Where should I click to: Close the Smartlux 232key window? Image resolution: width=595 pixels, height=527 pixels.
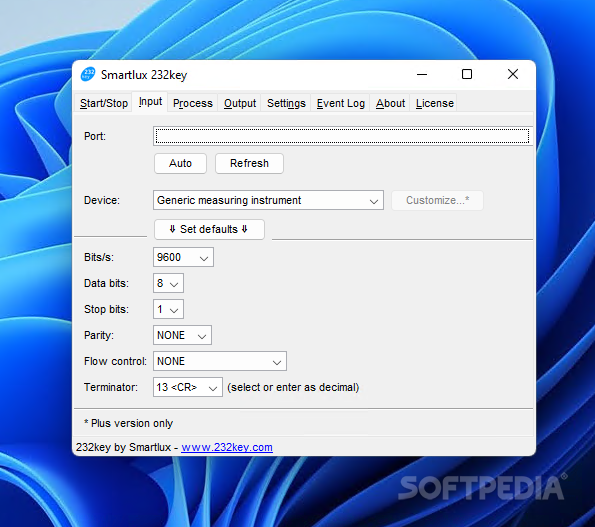(513, 74)
